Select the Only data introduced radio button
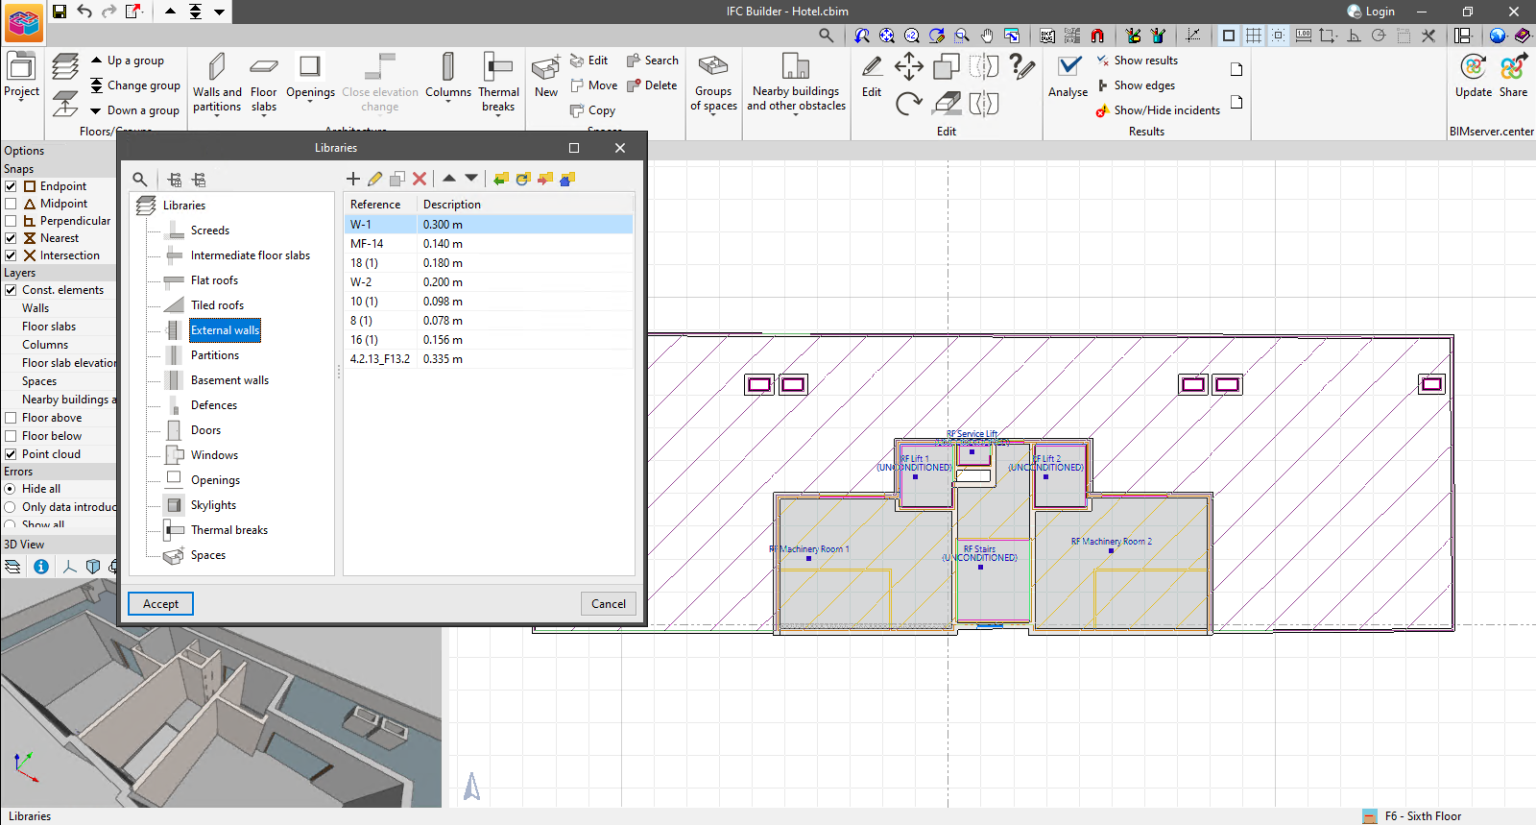1536x825 pixels. tap(11, 507)
